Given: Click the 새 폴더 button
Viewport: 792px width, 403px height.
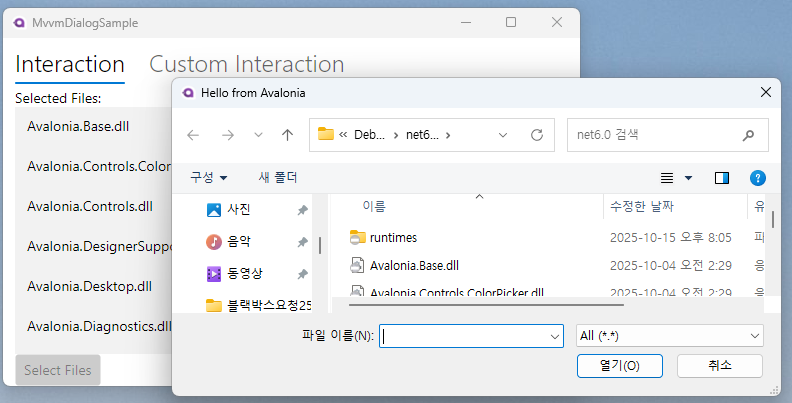Looking at the screenshot, I should tap(278, 177).
